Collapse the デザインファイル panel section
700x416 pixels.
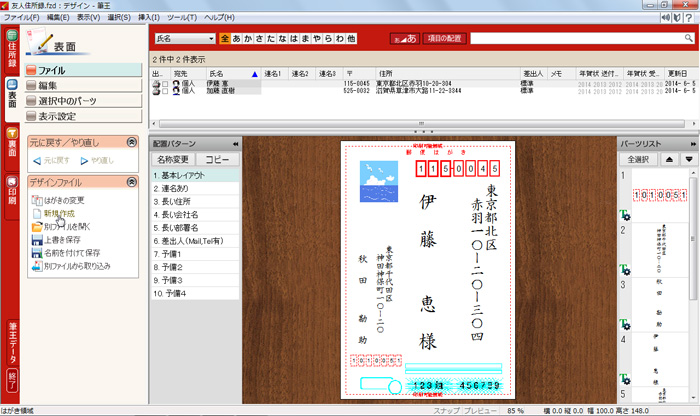tap(131, 182)
